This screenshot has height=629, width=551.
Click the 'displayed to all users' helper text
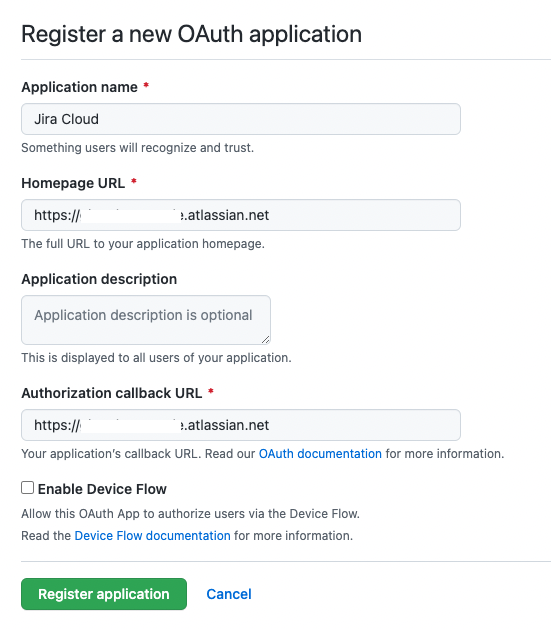pos(156,357)
